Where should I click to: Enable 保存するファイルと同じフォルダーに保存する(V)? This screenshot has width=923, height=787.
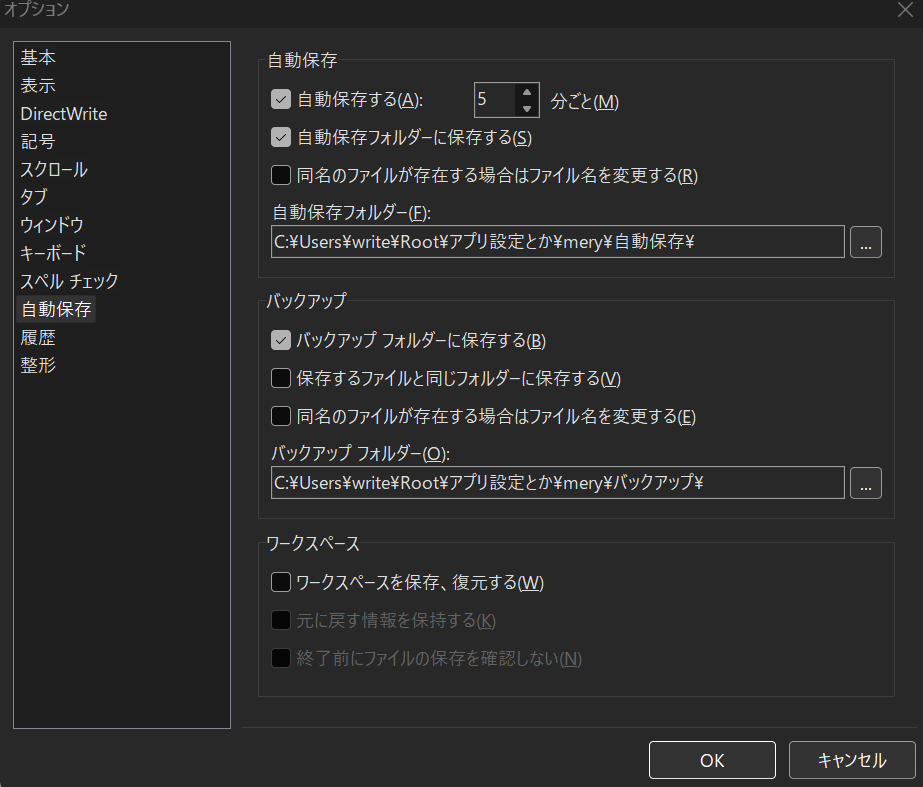pyautogui.click(x=281, y=378)
